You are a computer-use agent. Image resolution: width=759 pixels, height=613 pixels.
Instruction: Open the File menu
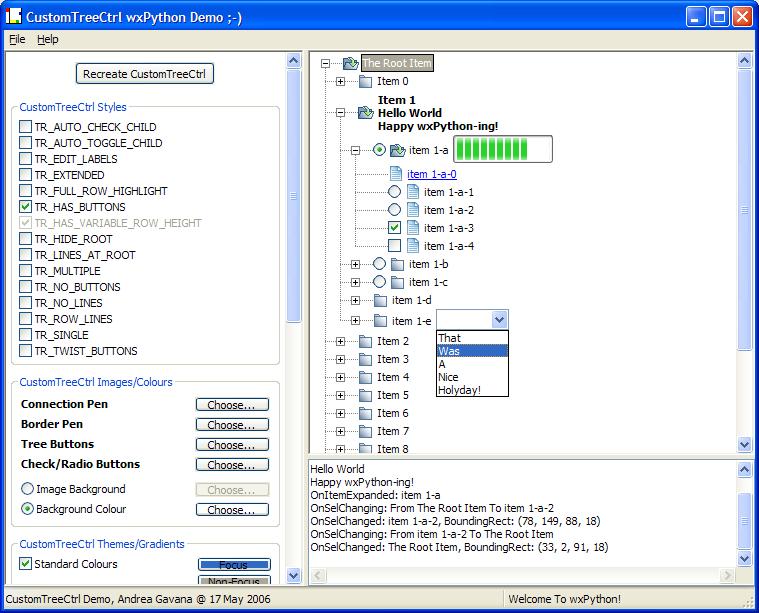click(x=17, y=39)
